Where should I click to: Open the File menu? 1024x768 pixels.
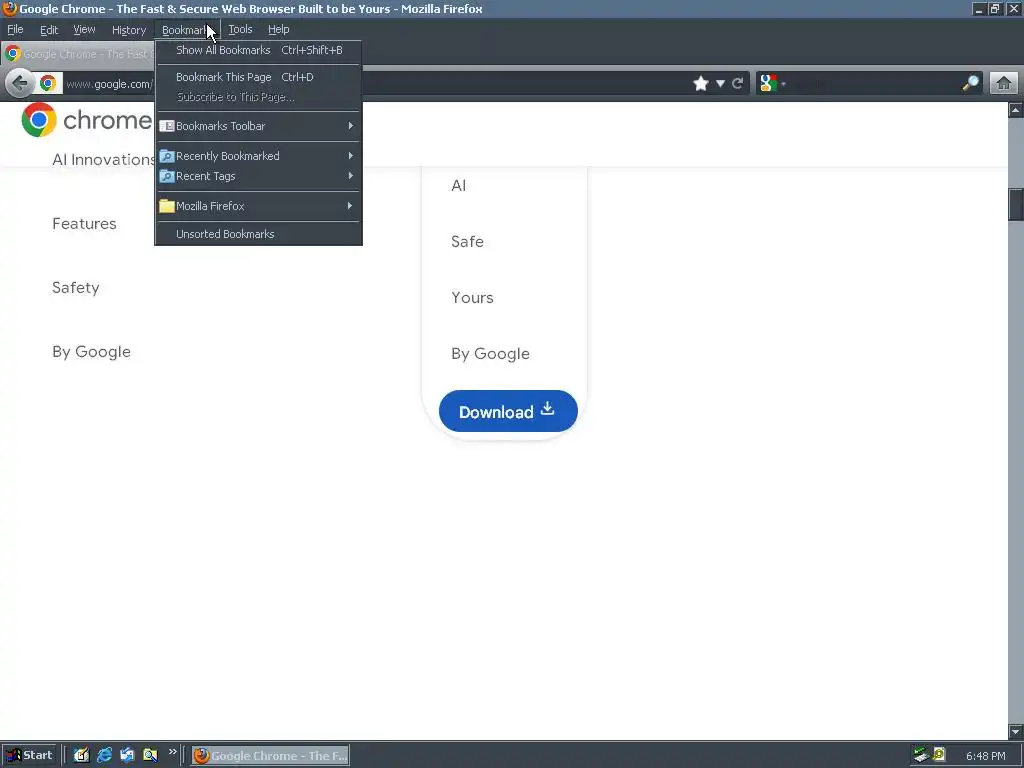(x=15, y=29)
